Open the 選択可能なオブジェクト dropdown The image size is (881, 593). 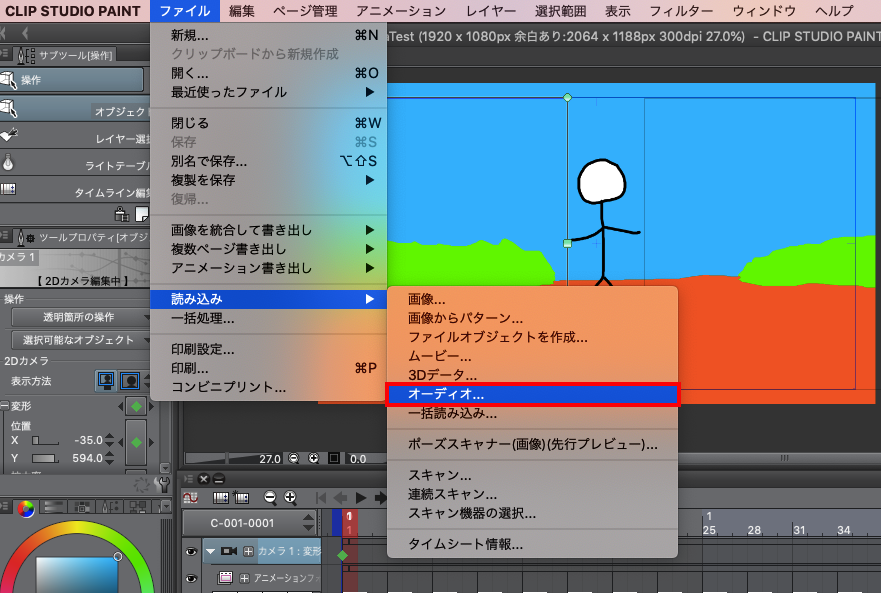80,340
